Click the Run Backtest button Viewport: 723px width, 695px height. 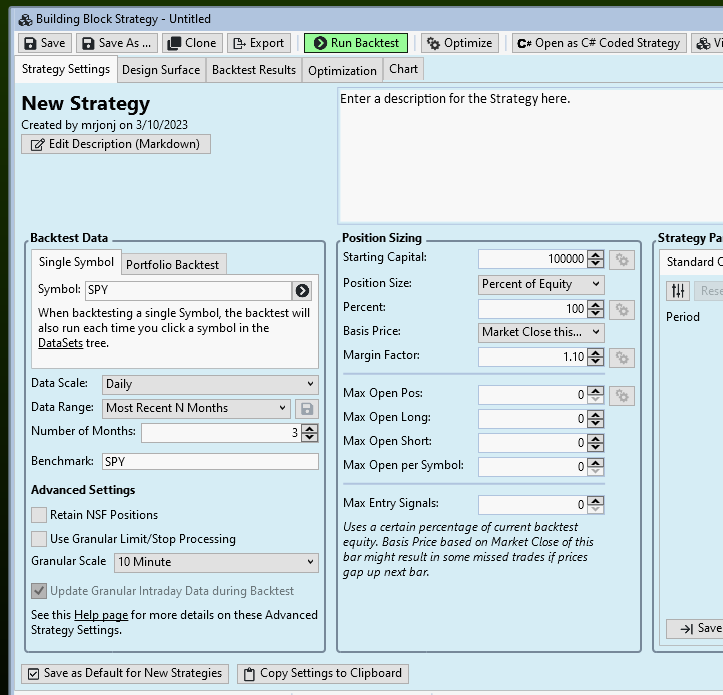(355, 43)
